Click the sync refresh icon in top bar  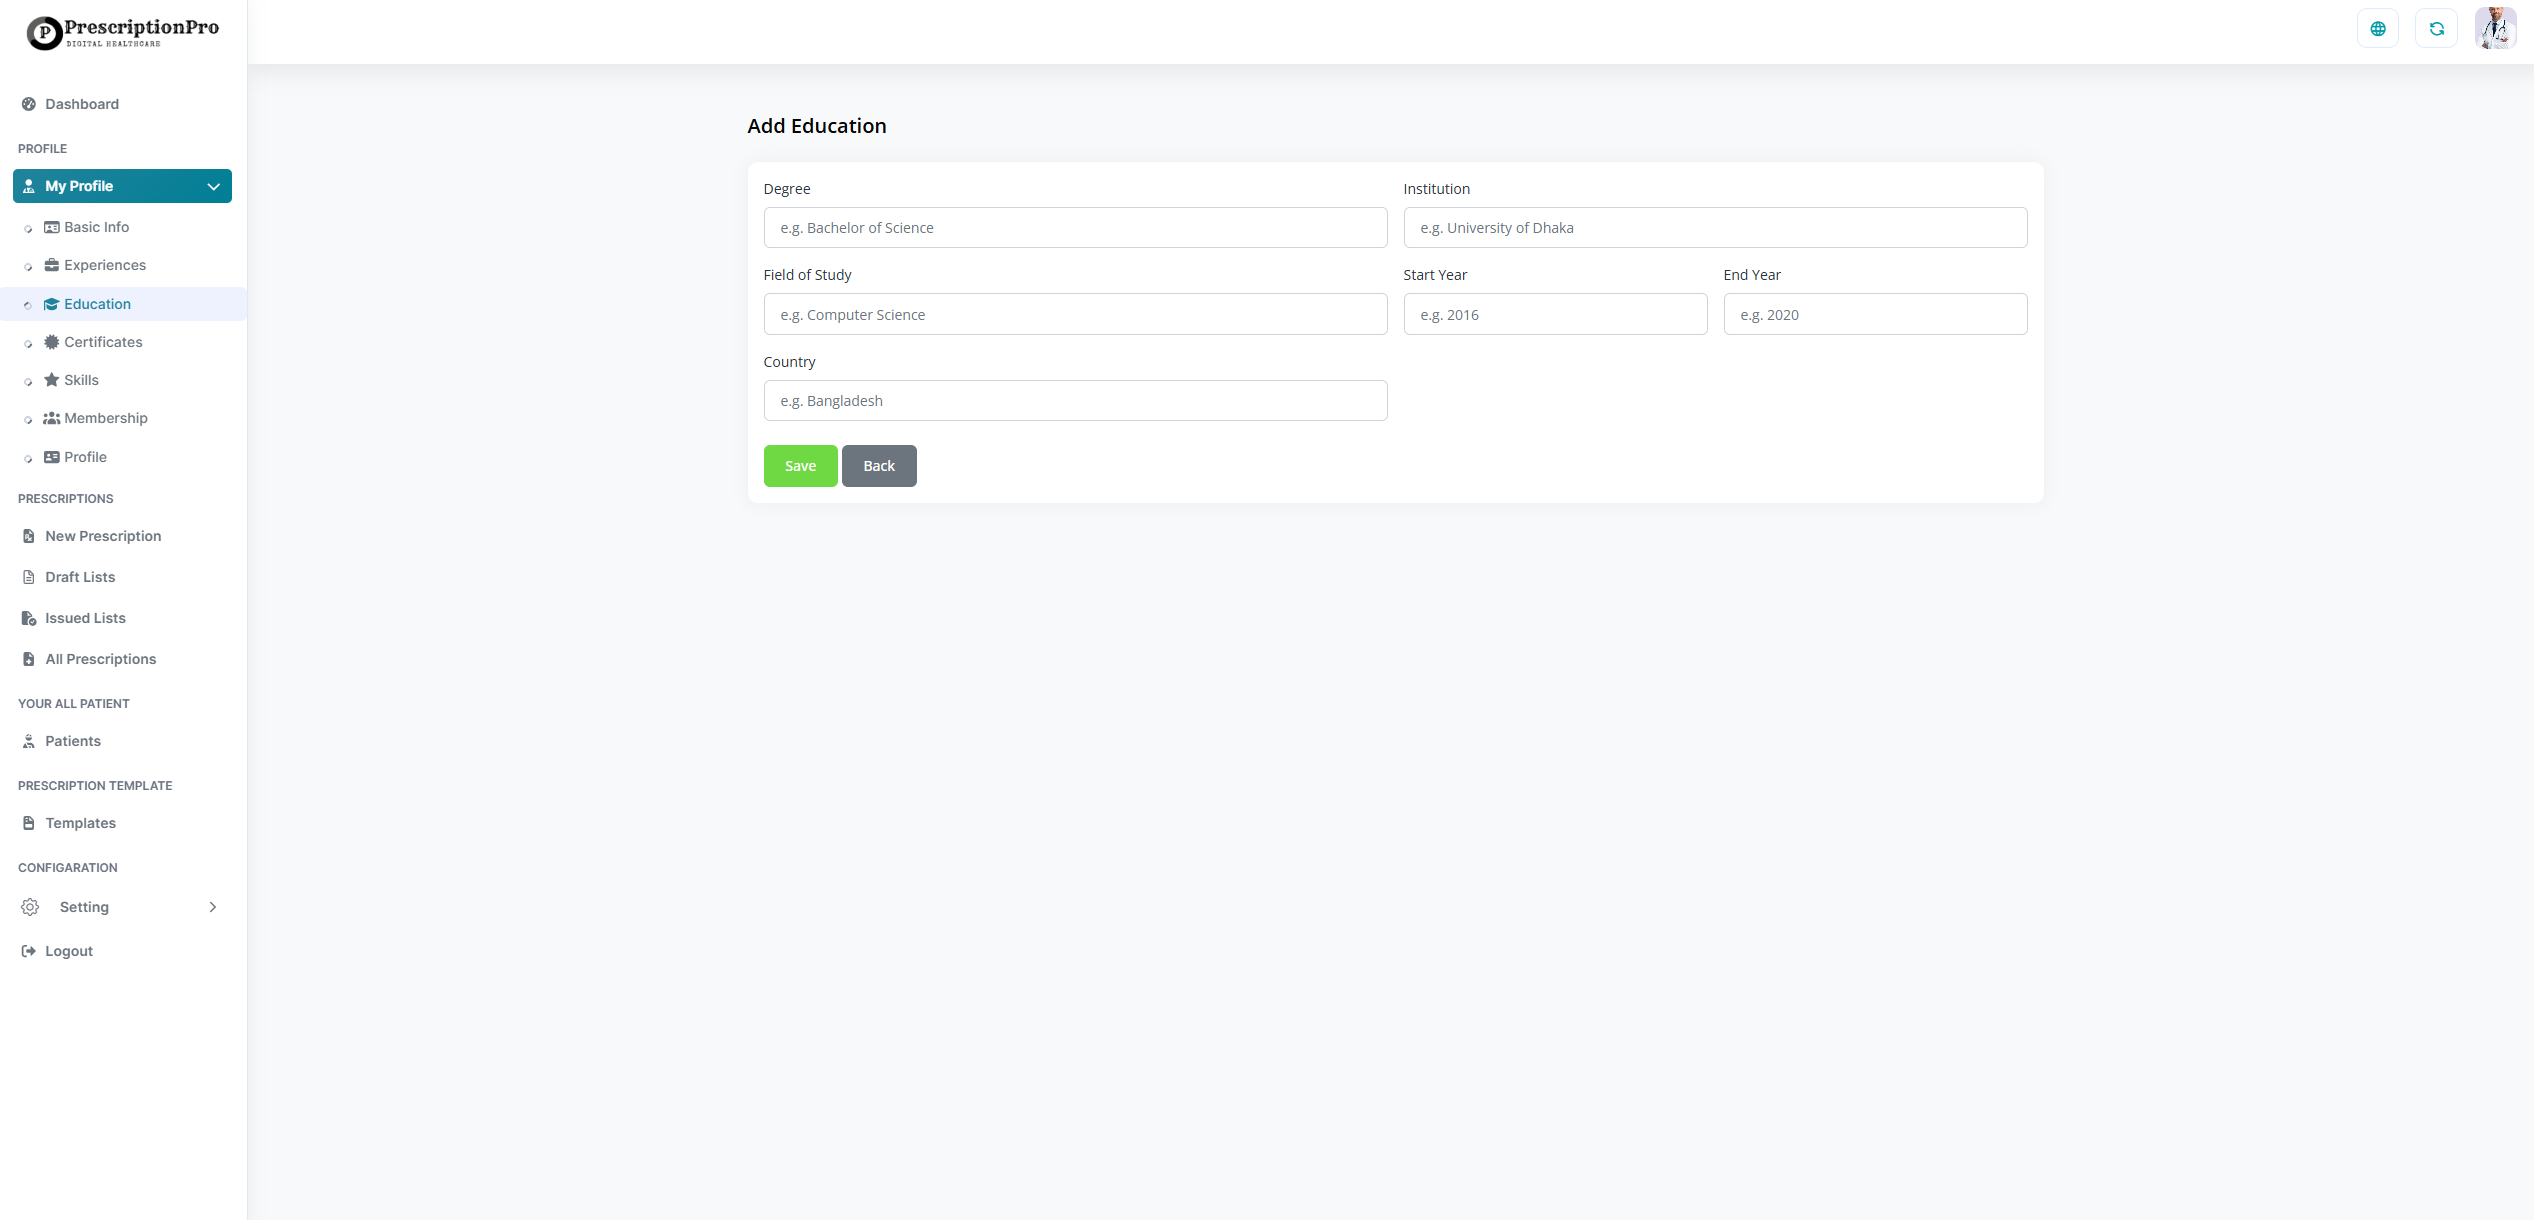[x=2437, y=28]
